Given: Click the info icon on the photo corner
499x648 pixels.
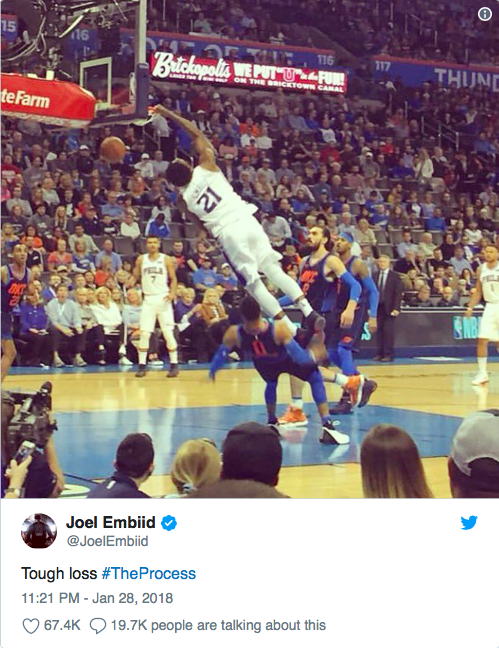Looking at the screenshot, I should click(485, 14).
